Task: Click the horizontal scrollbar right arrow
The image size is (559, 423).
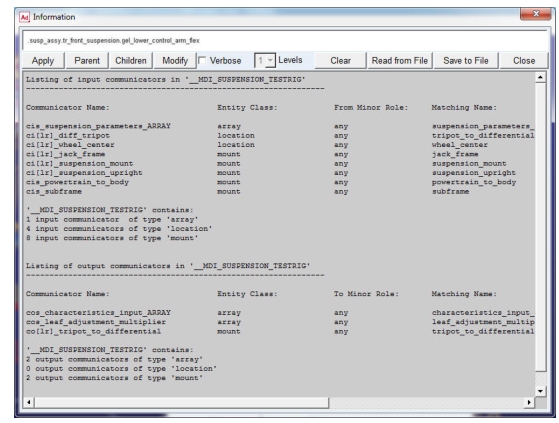Action: [529, 402]
